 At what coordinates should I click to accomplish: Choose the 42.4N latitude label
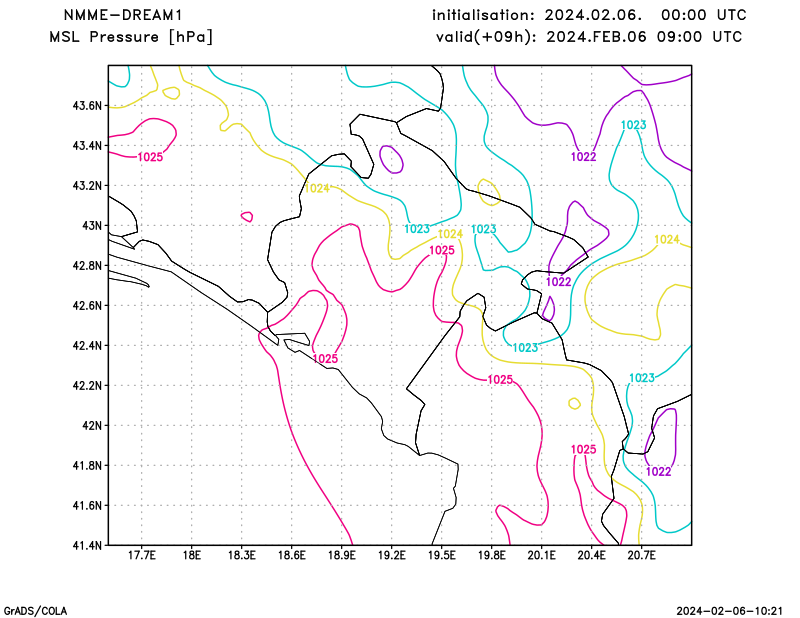point(87,345)
